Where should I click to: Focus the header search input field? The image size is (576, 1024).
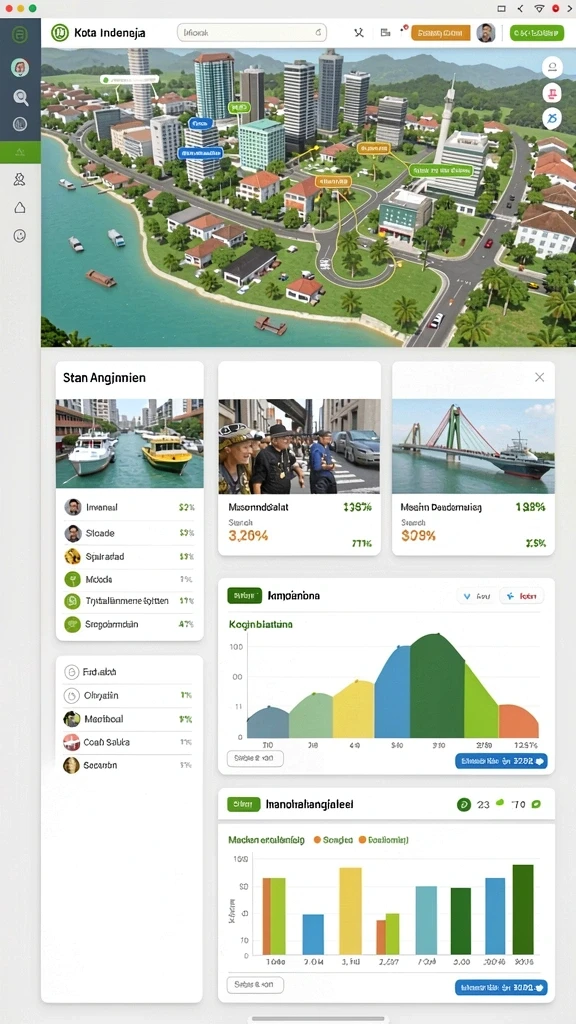click(x=252, y=32)
